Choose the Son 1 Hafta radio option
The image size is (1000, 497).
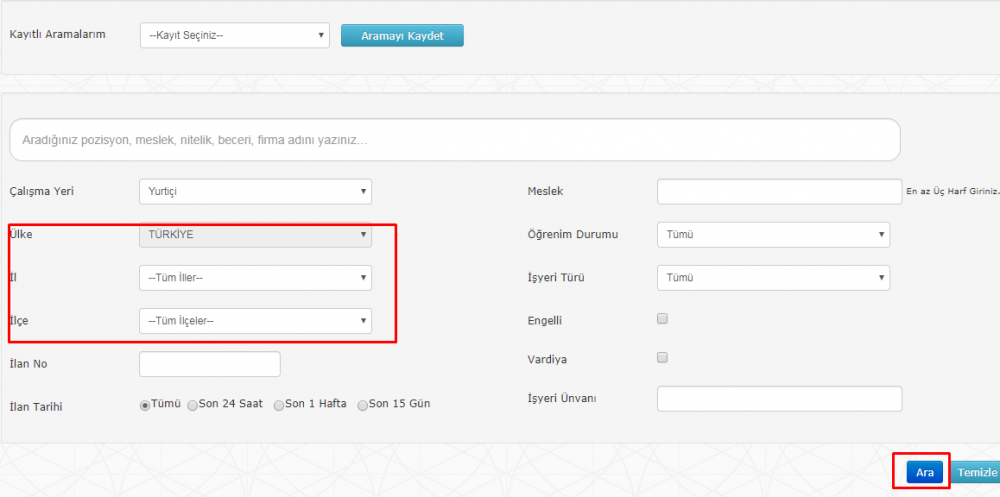pyautogui.click(x=279, y=405)
